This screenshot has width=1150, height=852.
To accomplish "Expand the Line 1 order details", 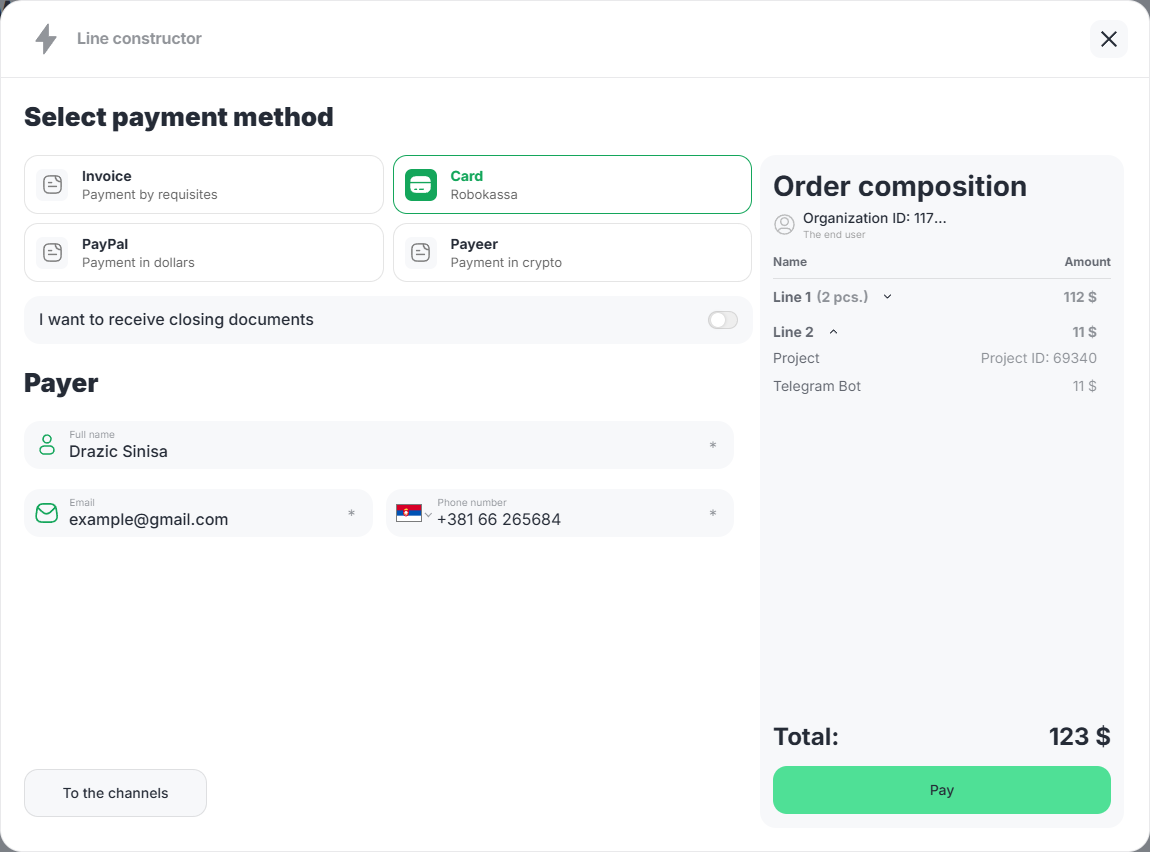I will pyautogui.click(x=887, y=297).
